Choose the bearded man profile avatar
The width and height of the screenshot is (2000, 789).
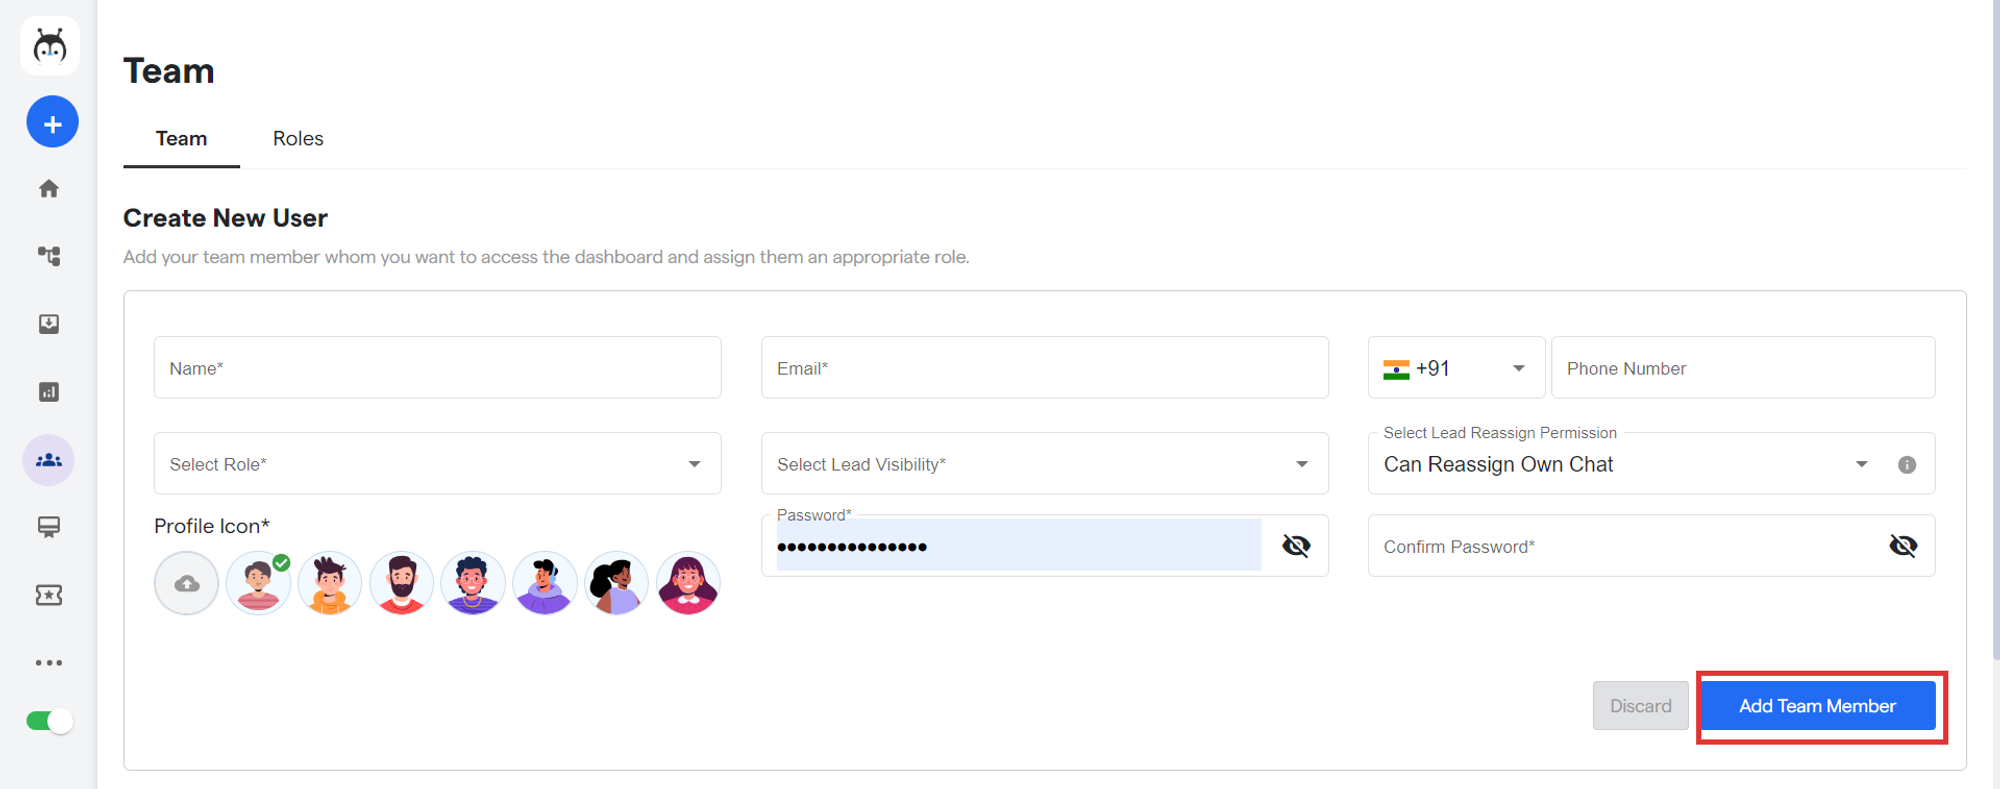402,584
